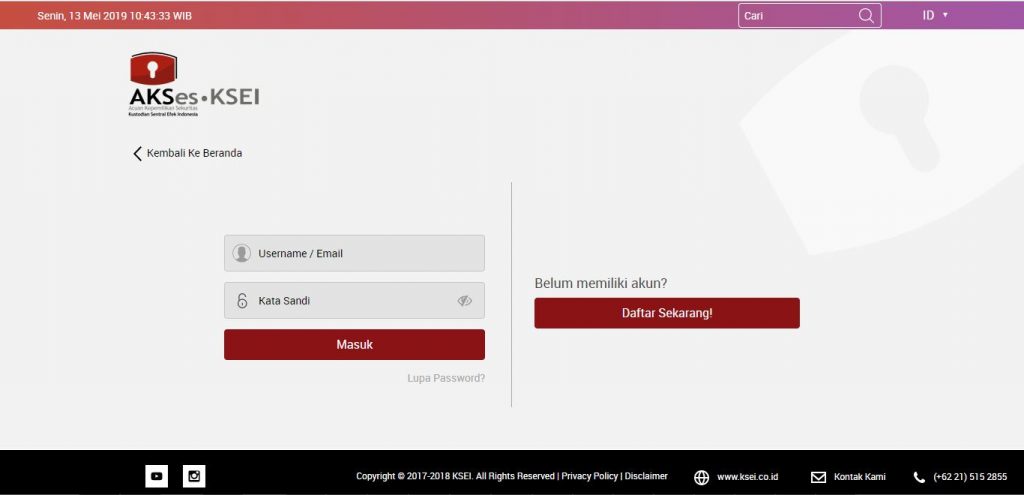Open the ID language dropdown

tap(934, 15)
